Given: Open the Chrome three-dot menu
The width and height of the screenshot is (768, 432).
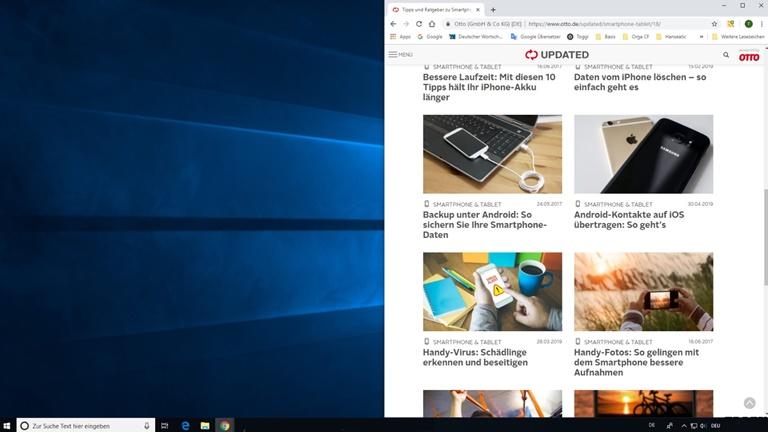Looking at the screenshot, I should tap(762, 23).
